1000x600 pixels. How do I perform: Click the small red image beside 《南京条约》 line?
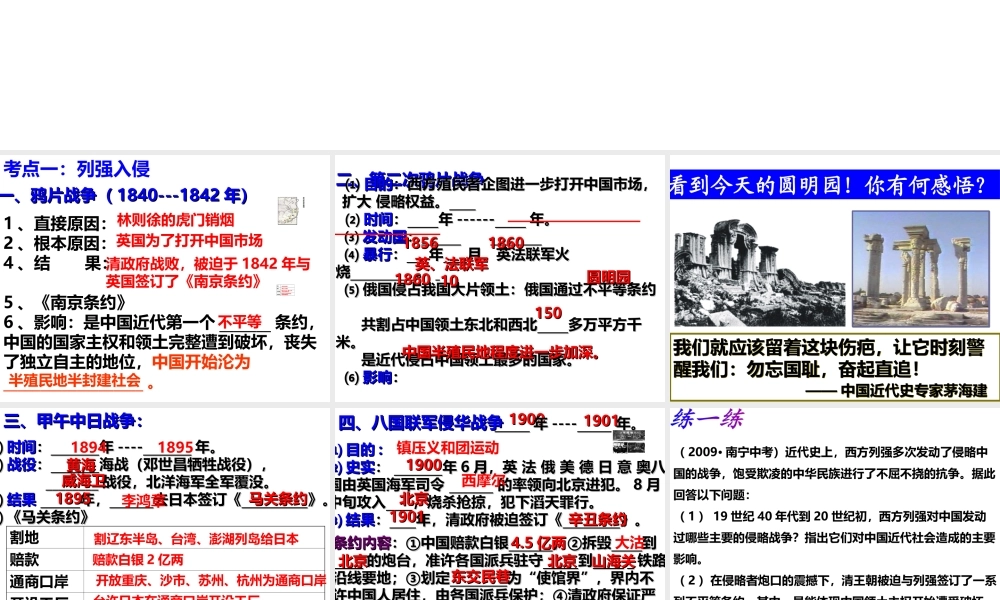click(x=285, y=290)
